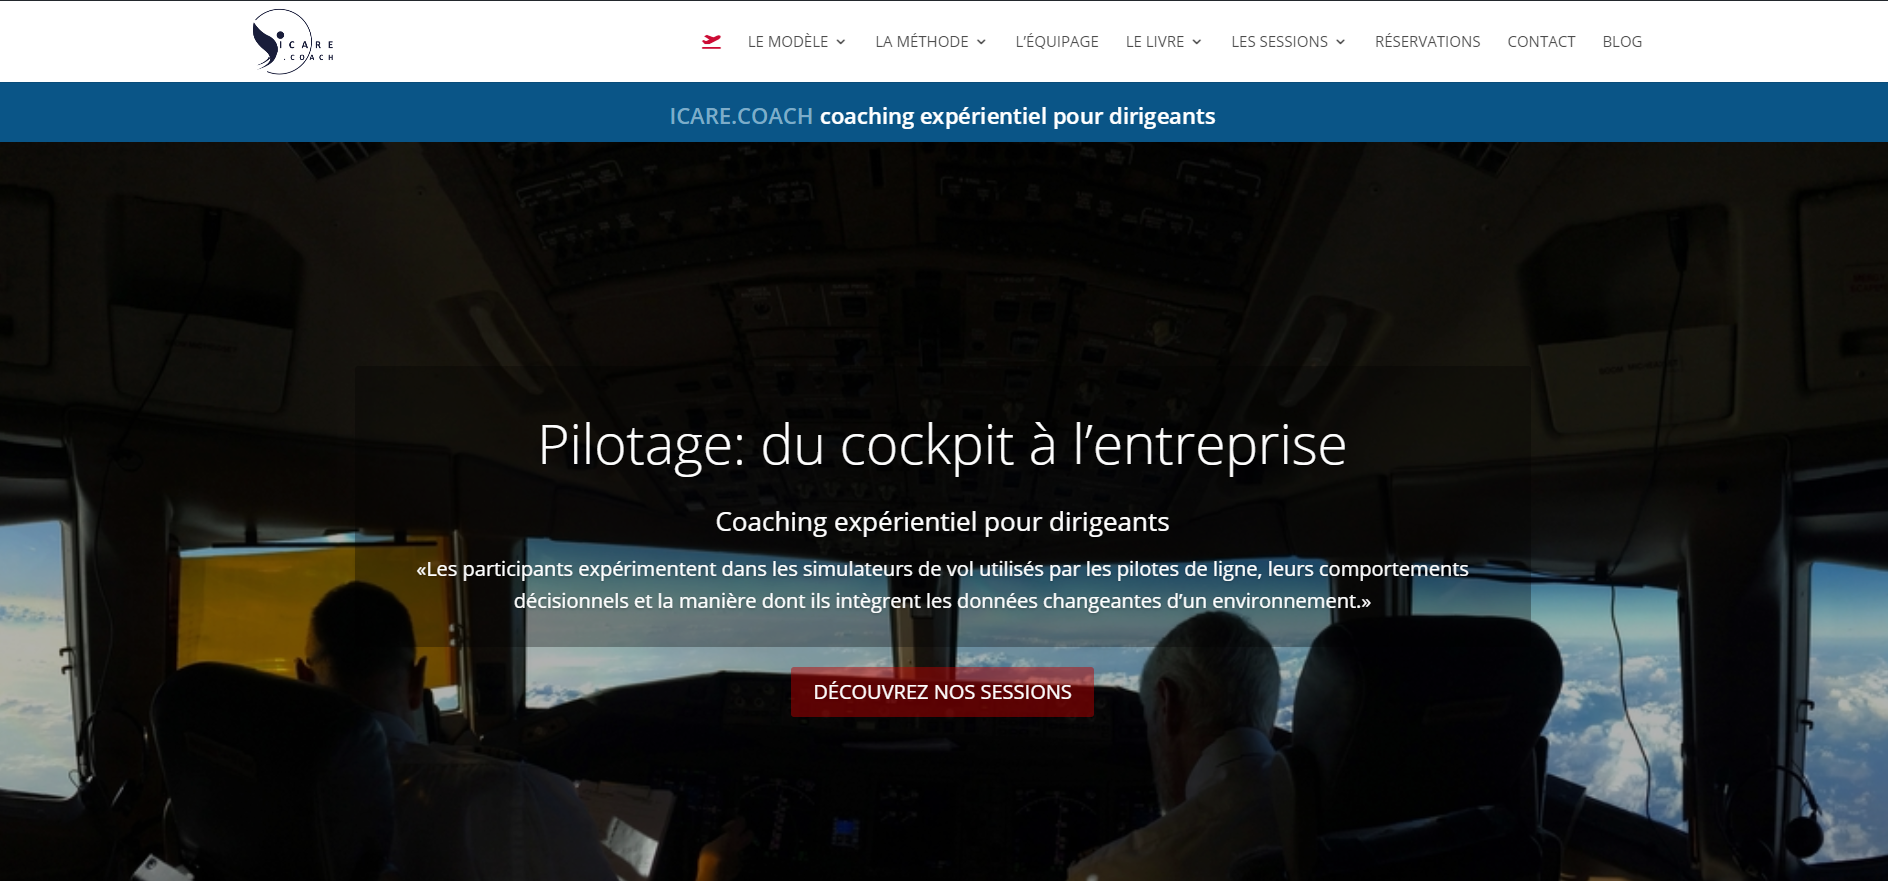Click DÉCOUVREZ NOS SESSIONS button
The width and height of the screenshot is (1888, 881).
click(x=942, y=692)
